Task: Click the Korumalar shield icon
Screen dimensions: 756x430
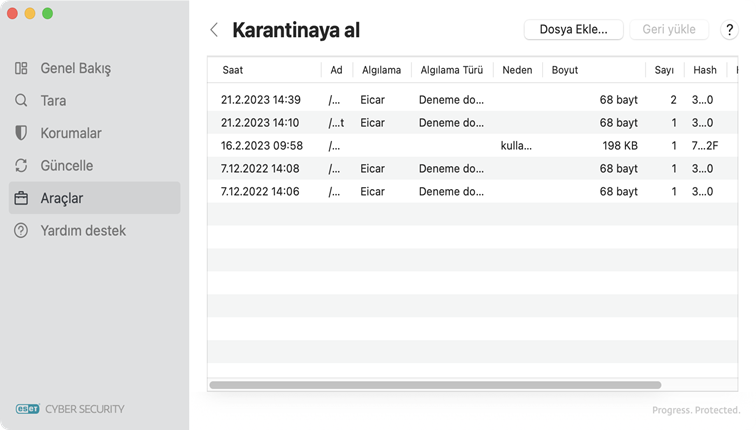Action: (21, 133)
